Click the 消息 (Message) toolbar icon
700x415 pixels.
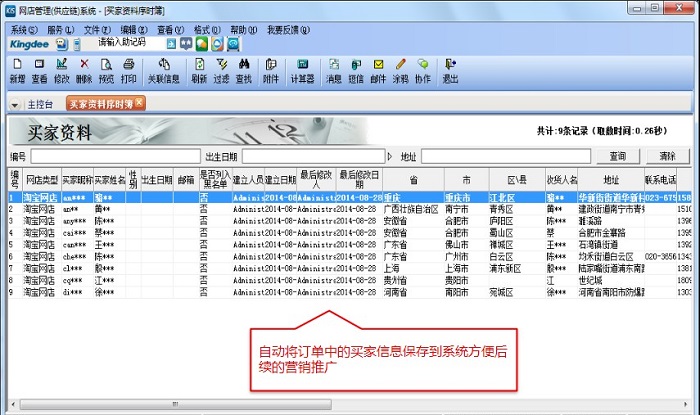click(x=334, y=71)
